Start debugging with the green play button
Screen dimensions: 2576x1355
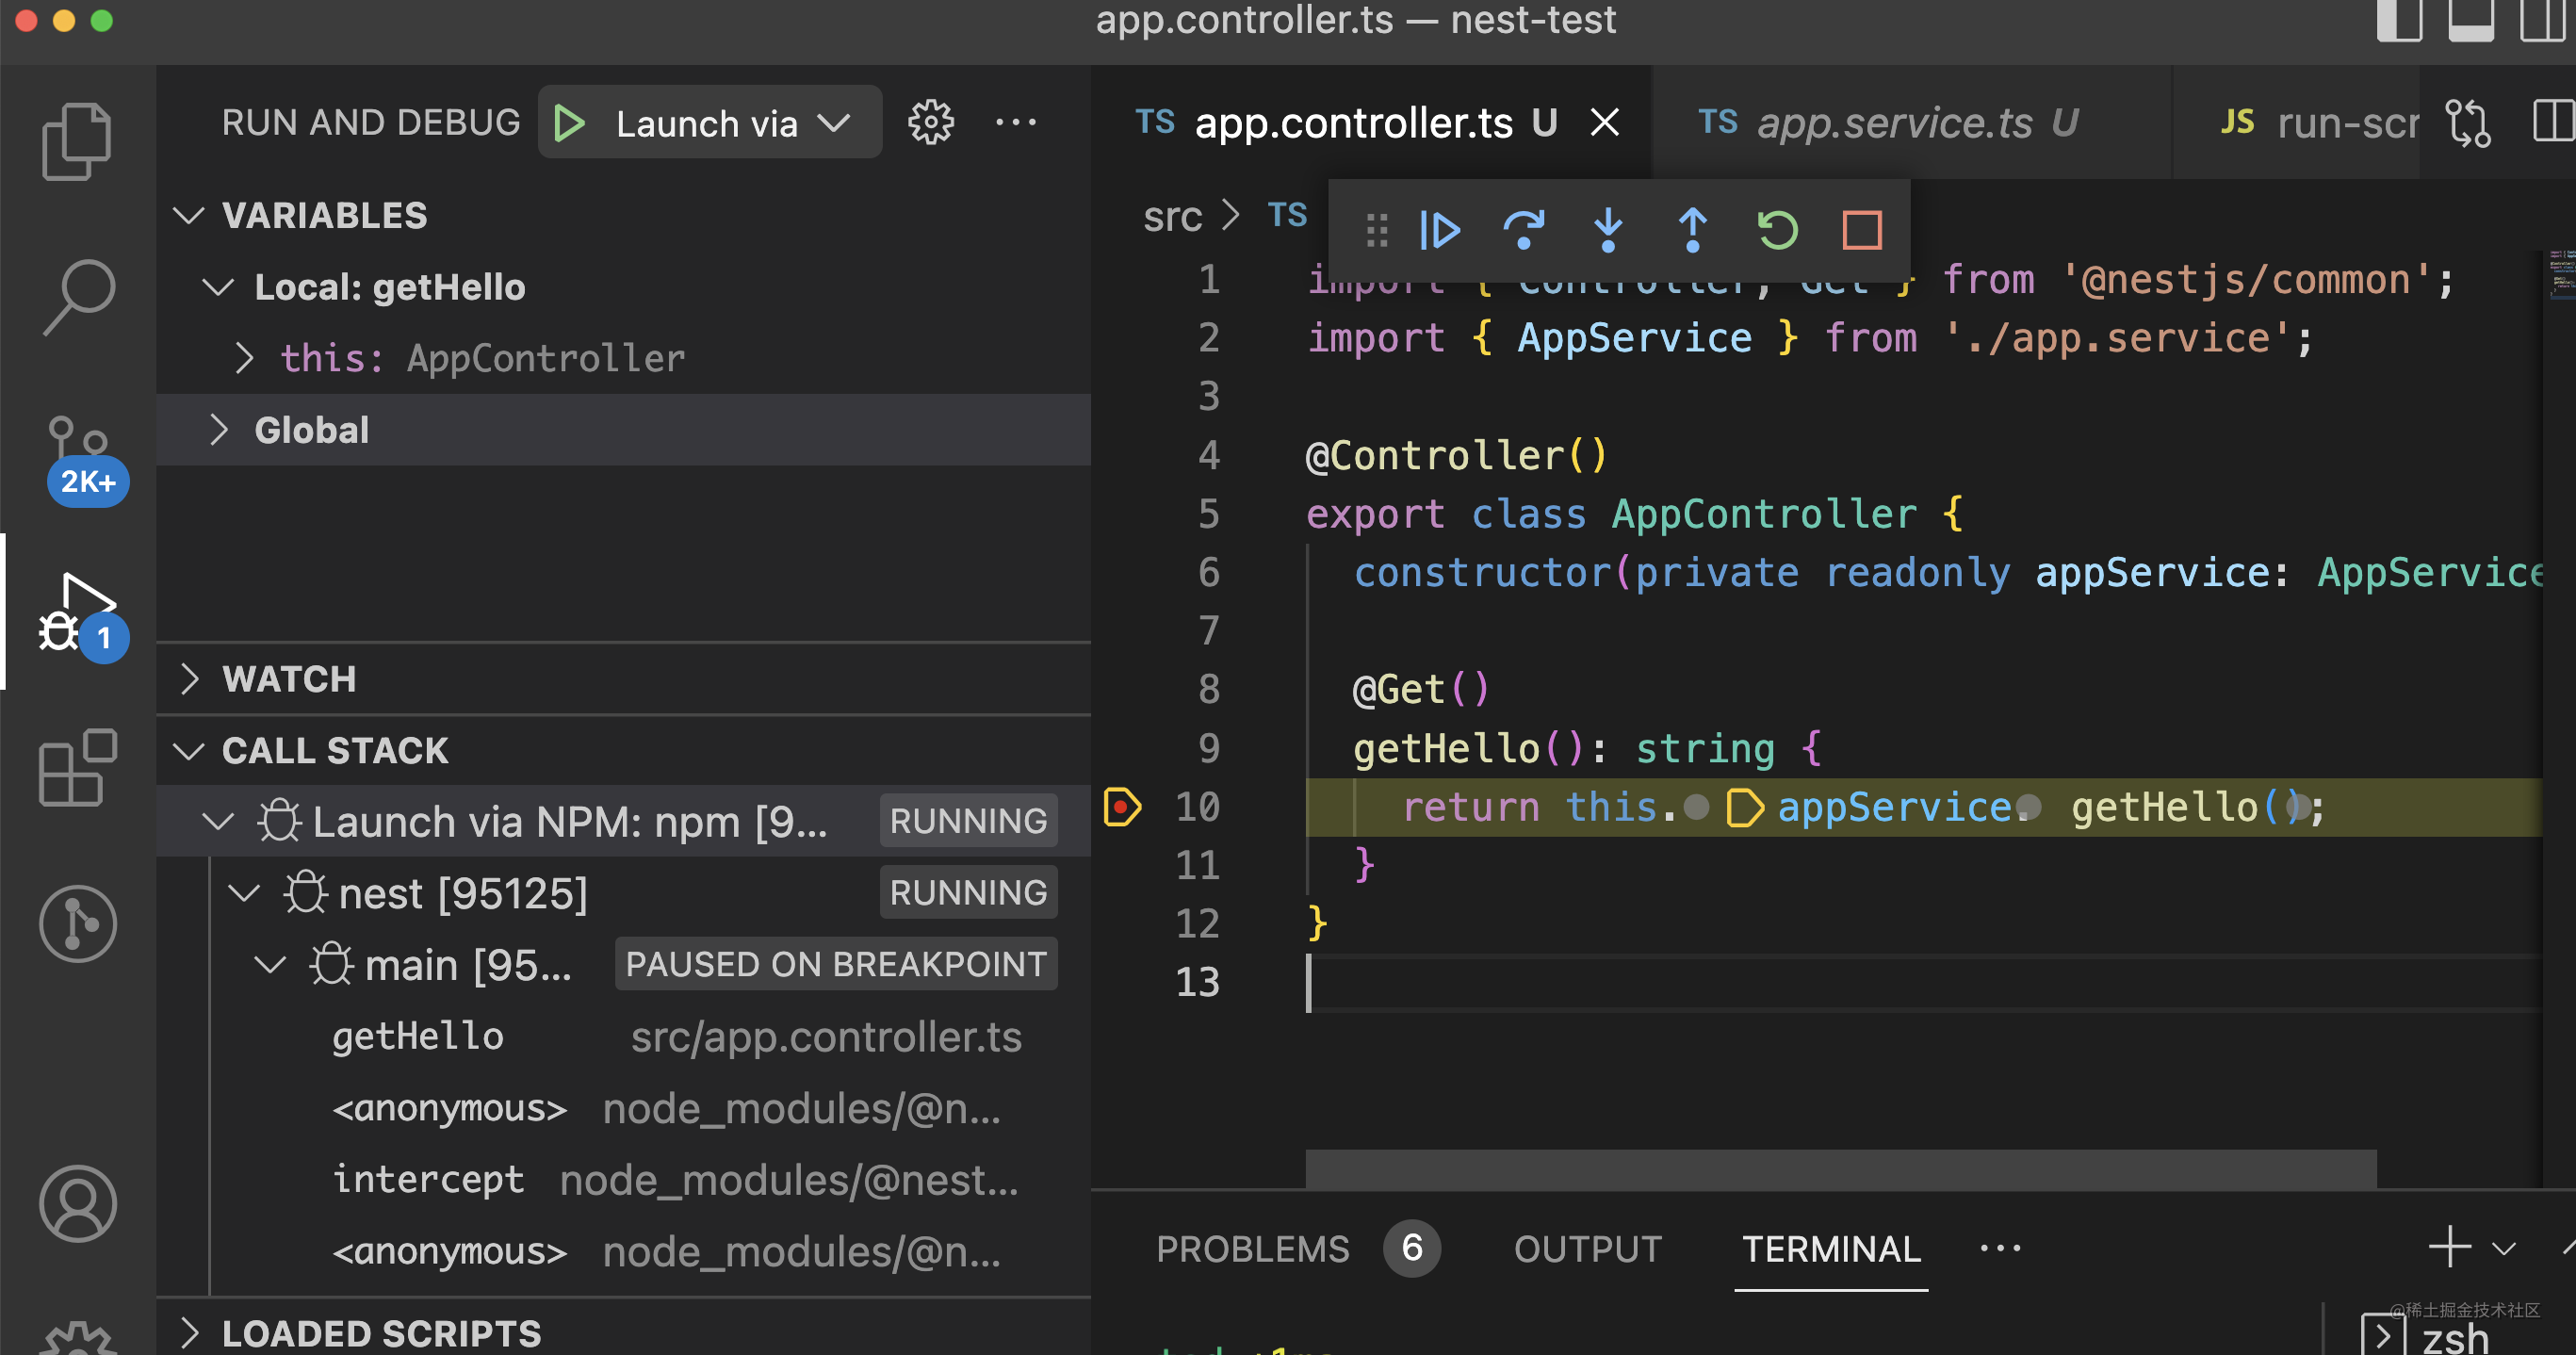coord(569,123)
